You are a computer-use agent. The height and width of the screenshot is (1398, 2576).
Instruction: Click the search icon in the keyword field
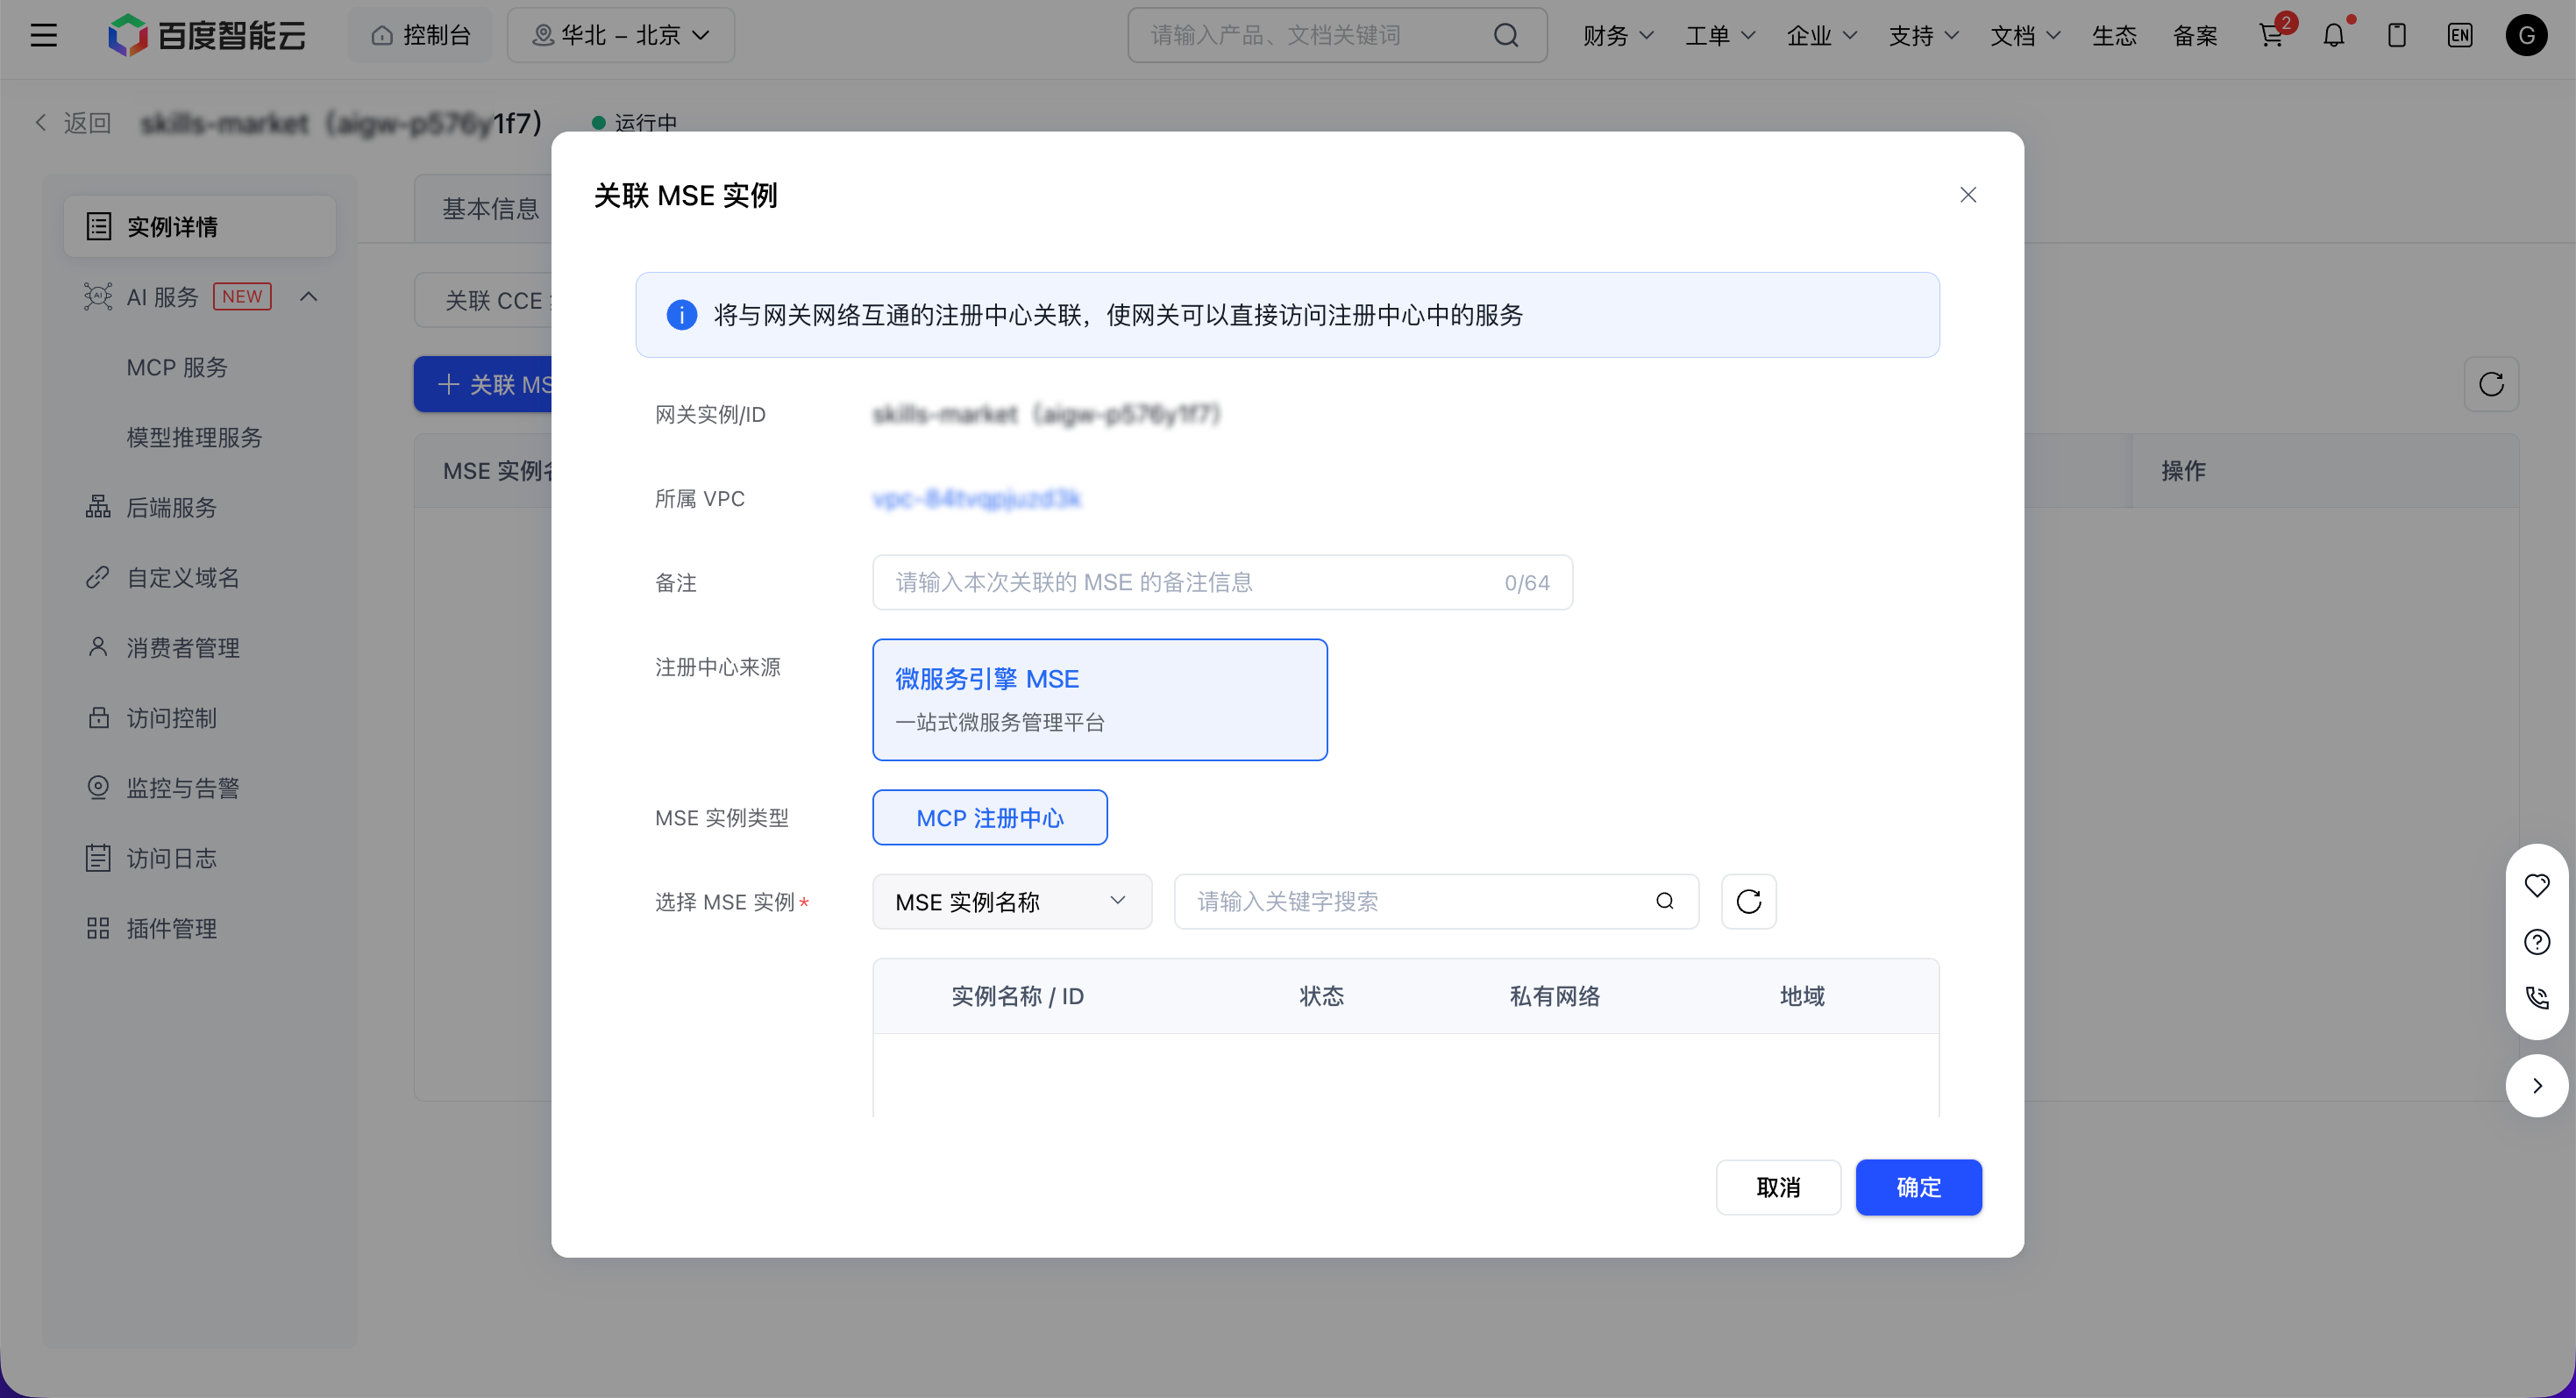pos(1665,902)
